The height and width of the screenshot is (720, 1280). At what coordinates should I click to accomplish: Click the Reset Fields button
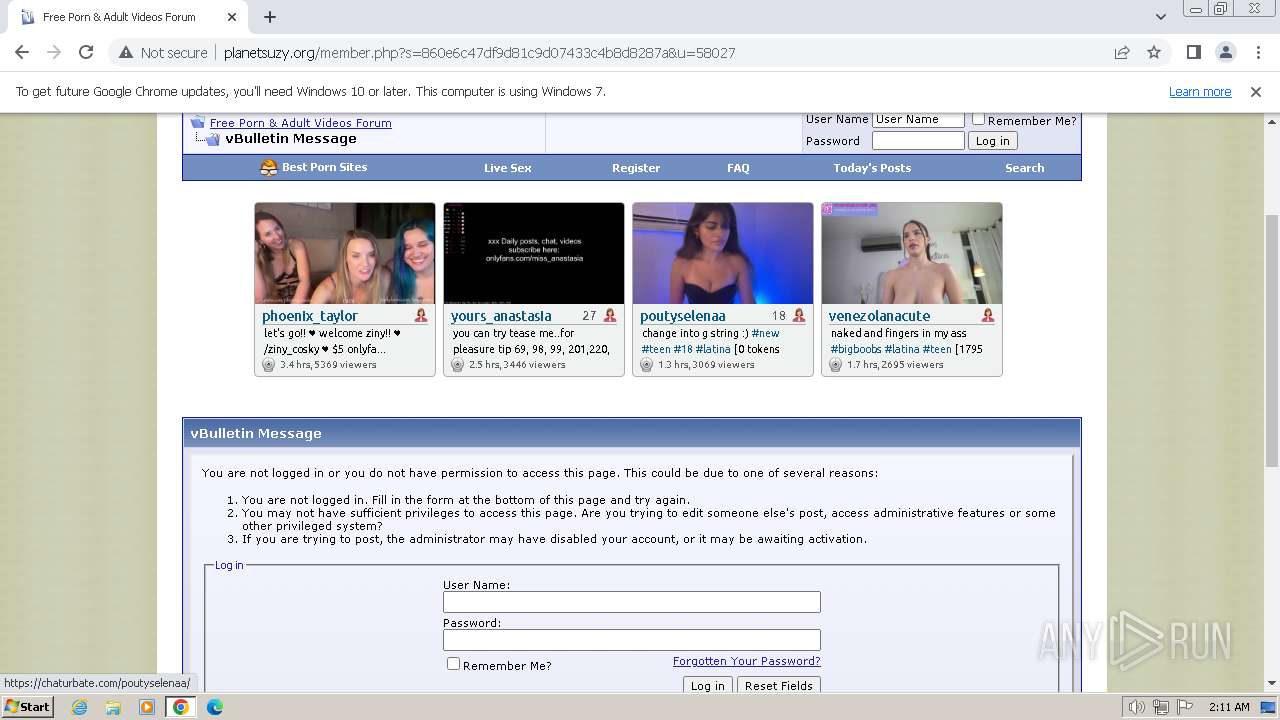tap(778, 685)
